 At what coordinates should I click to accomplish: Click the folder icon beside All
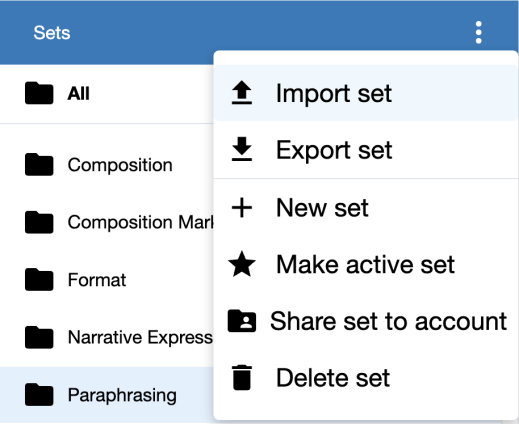(x=39, y=93)
